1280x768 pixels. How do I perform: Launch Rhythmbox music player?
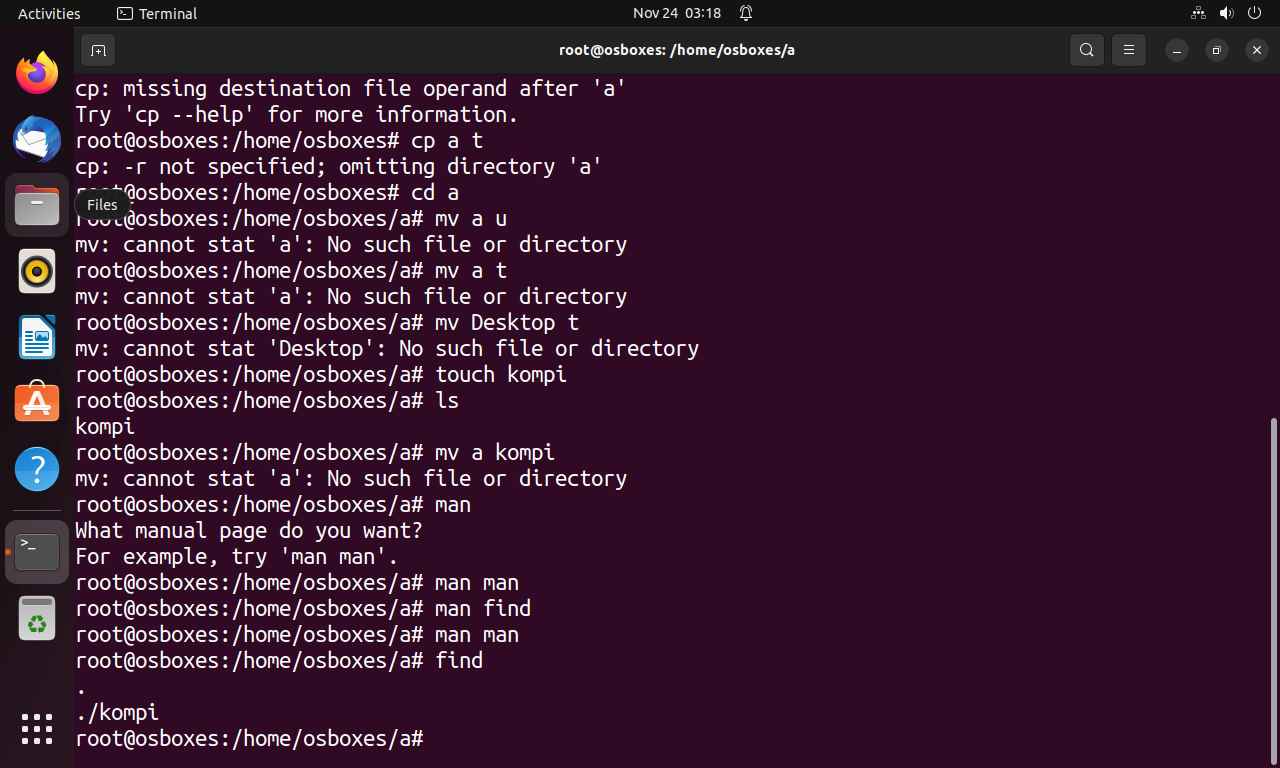pos(37,271)
